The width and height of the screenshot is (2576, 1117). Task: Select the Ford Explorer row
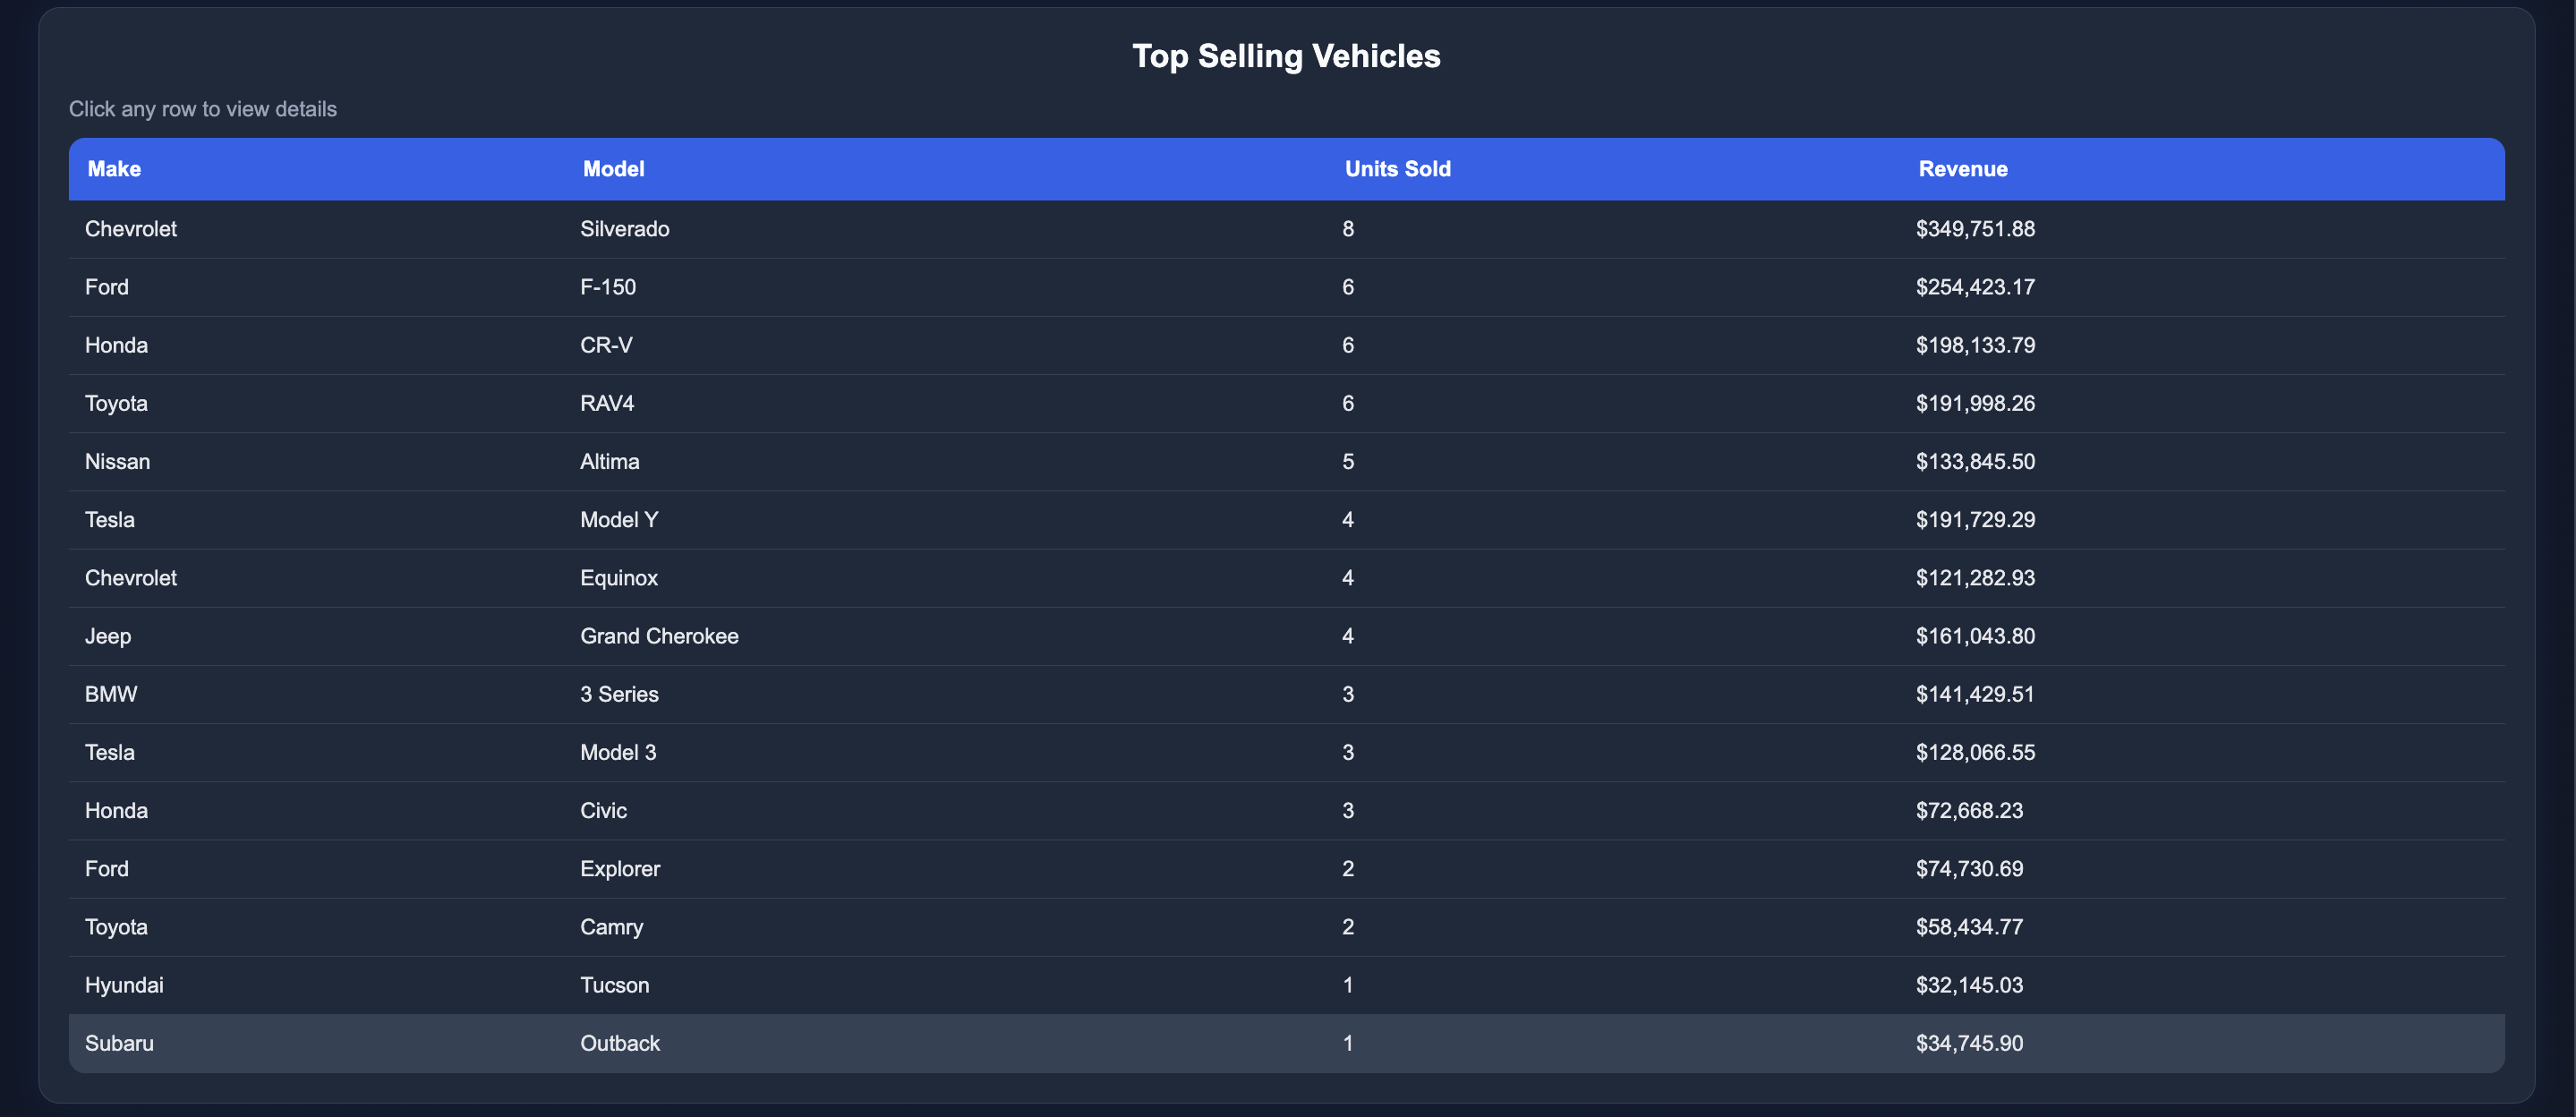pyautogui.click(x=1286, y=868)
